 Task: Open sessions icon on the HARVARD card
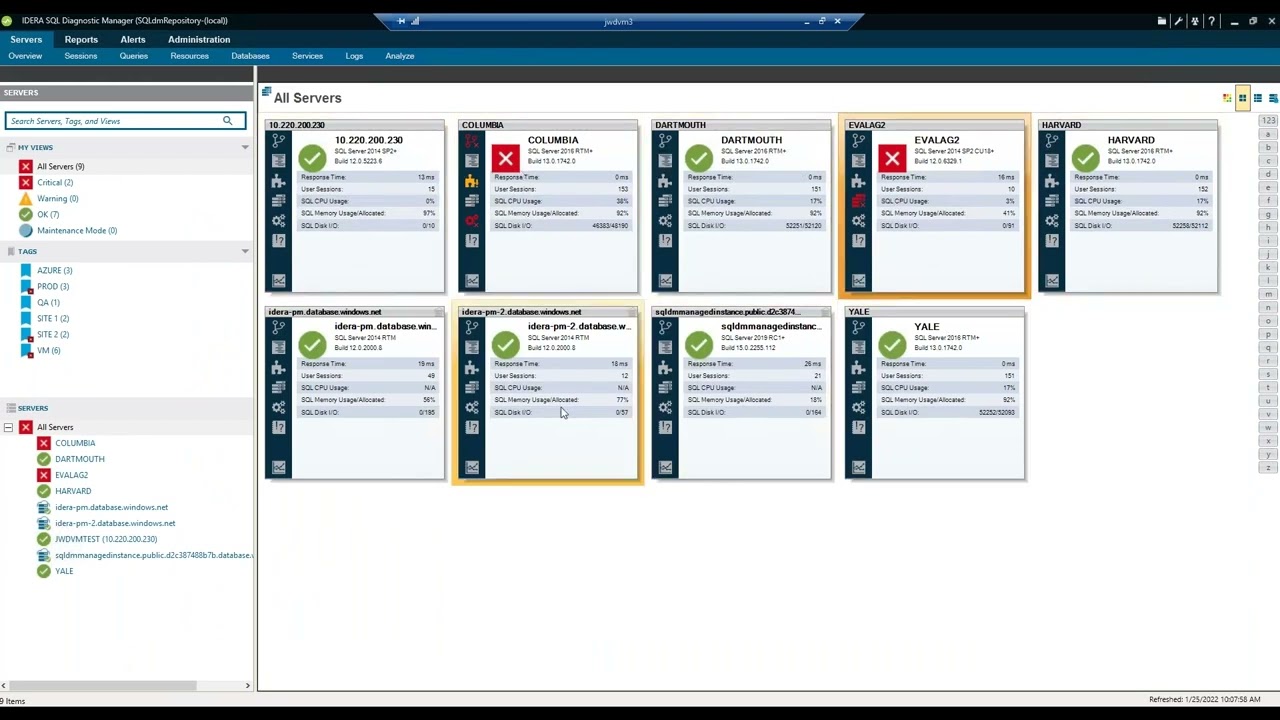pyautogui.click(x=1051, y=140)
